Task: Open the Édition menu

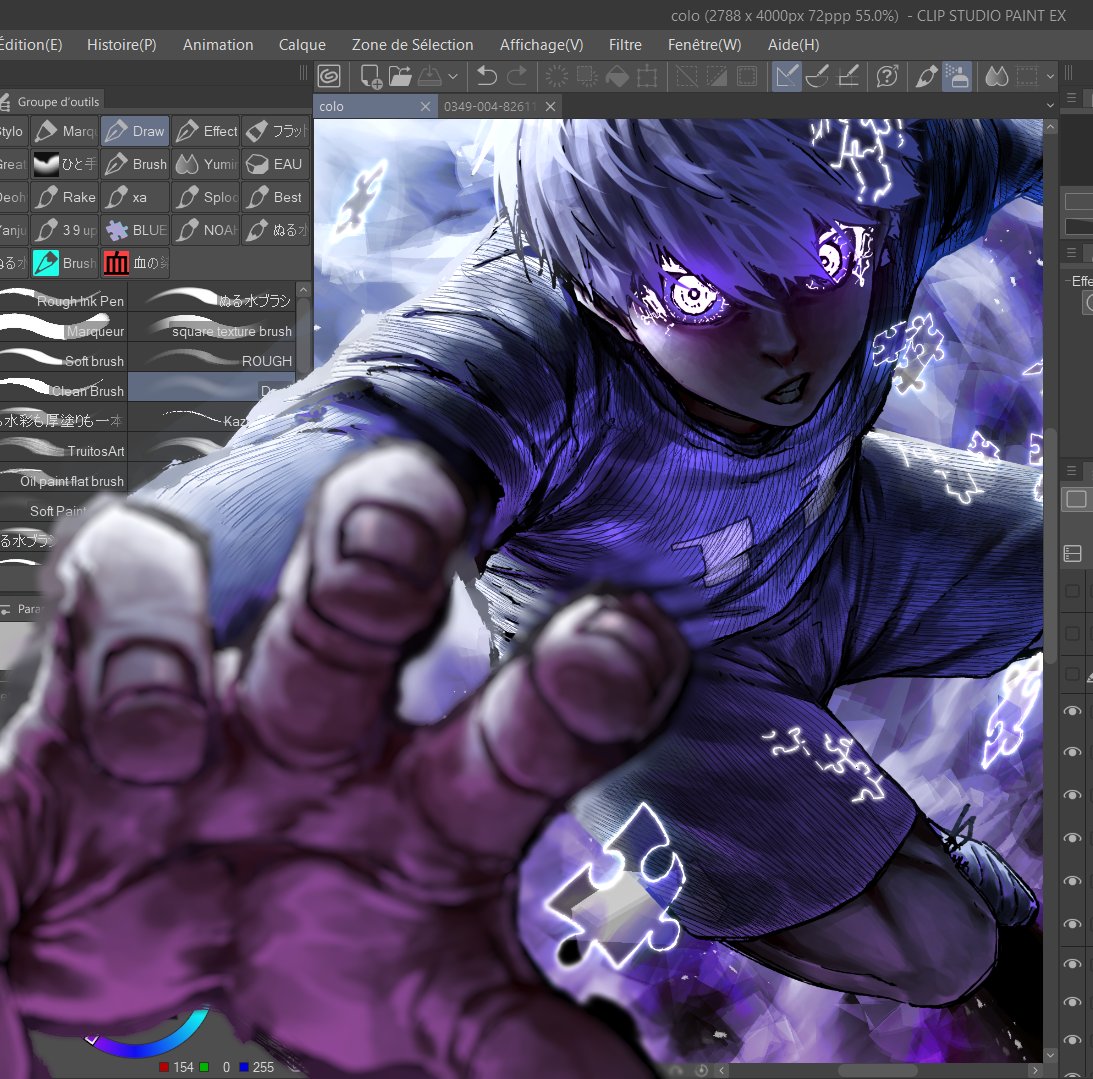Action: pos(31,45)
